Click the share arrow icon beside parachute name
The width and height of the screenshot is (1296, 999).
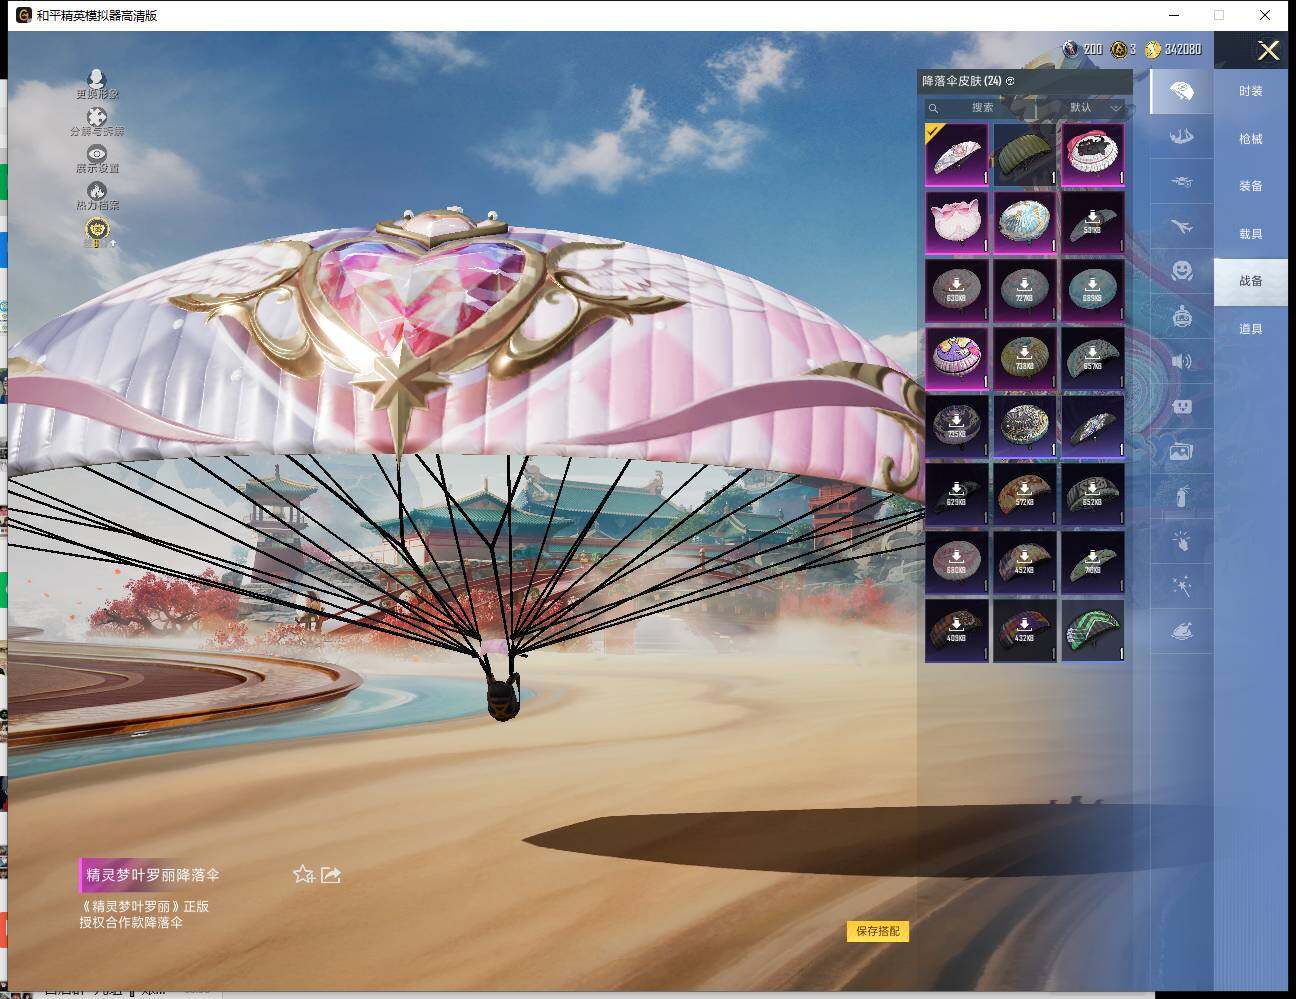(331, 875)
